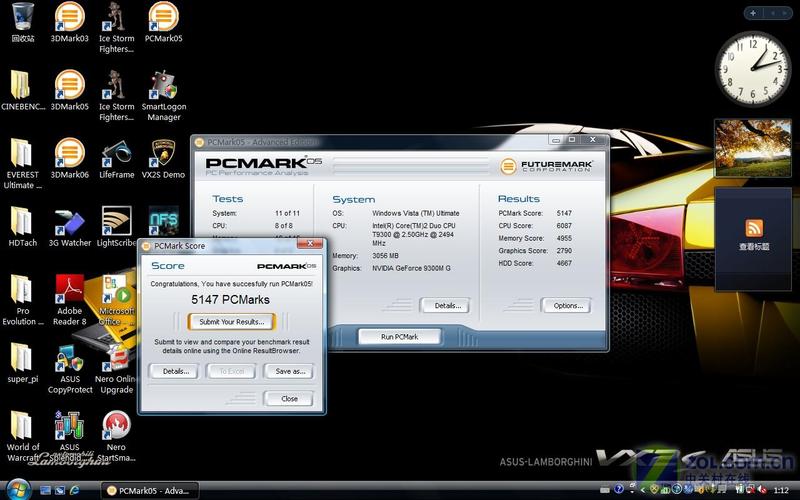This screenshot has height=500, width=800.
Task: Open the LightScribe desktop icon
Action: 116,227
